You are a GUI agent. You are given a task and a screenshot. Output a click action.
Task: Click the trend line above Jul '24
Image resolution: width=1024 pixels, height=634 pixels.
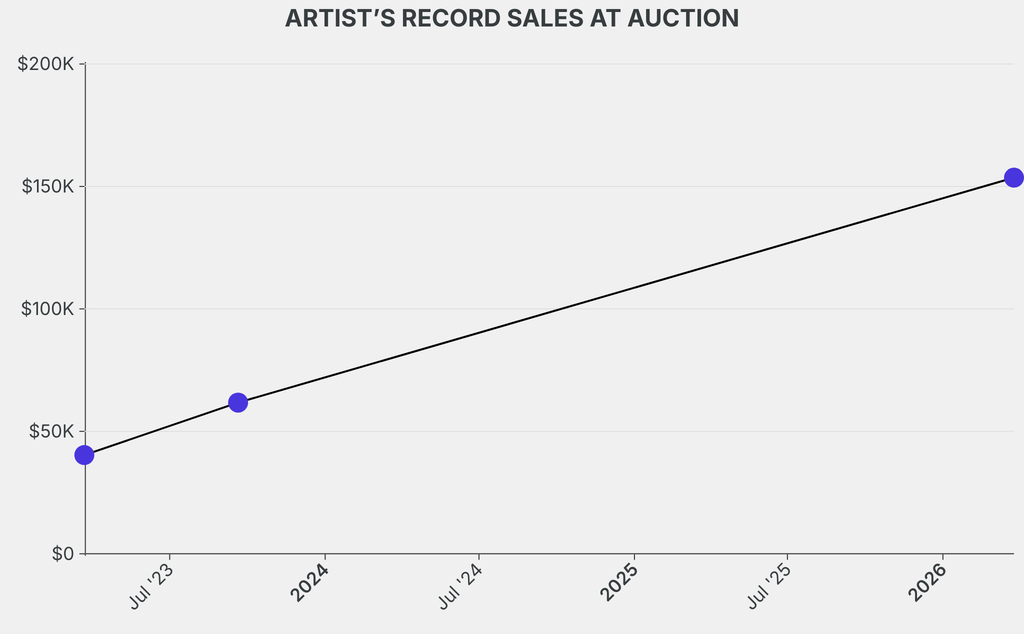[479, 335]
